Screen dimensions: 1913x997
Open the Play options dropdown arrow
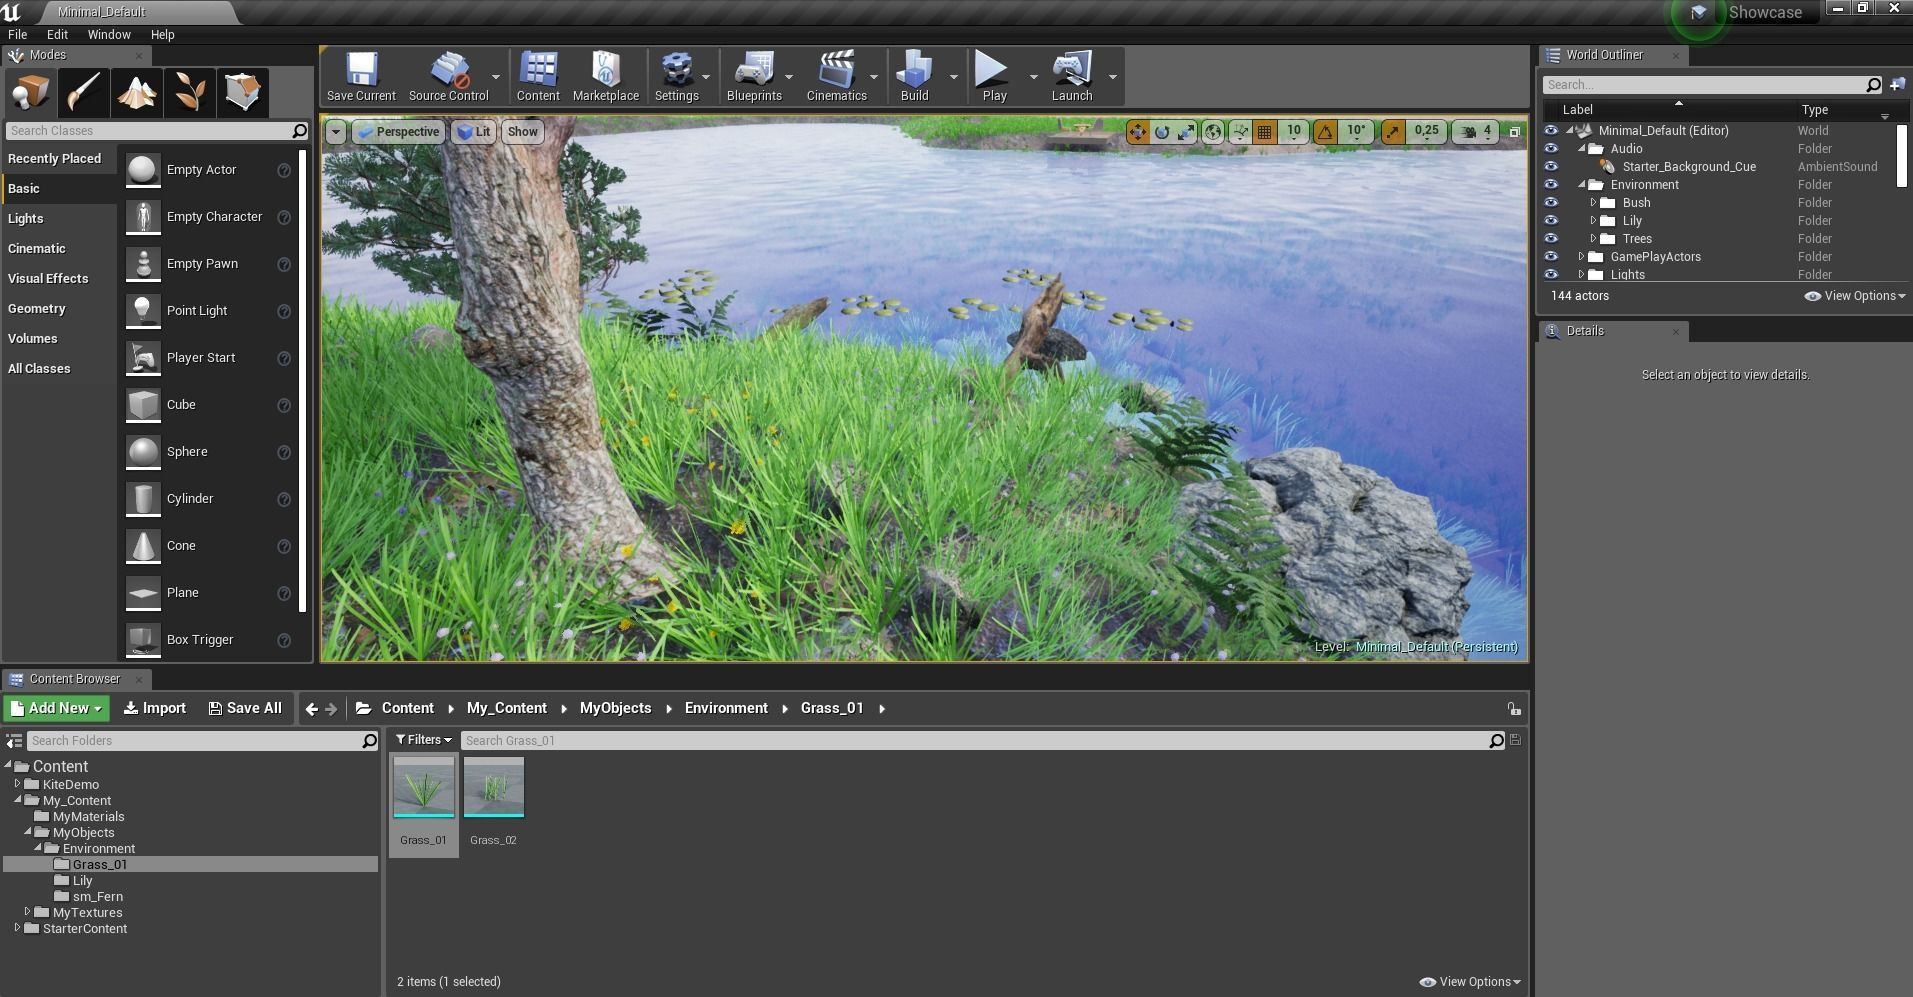tap(1033, 77)
